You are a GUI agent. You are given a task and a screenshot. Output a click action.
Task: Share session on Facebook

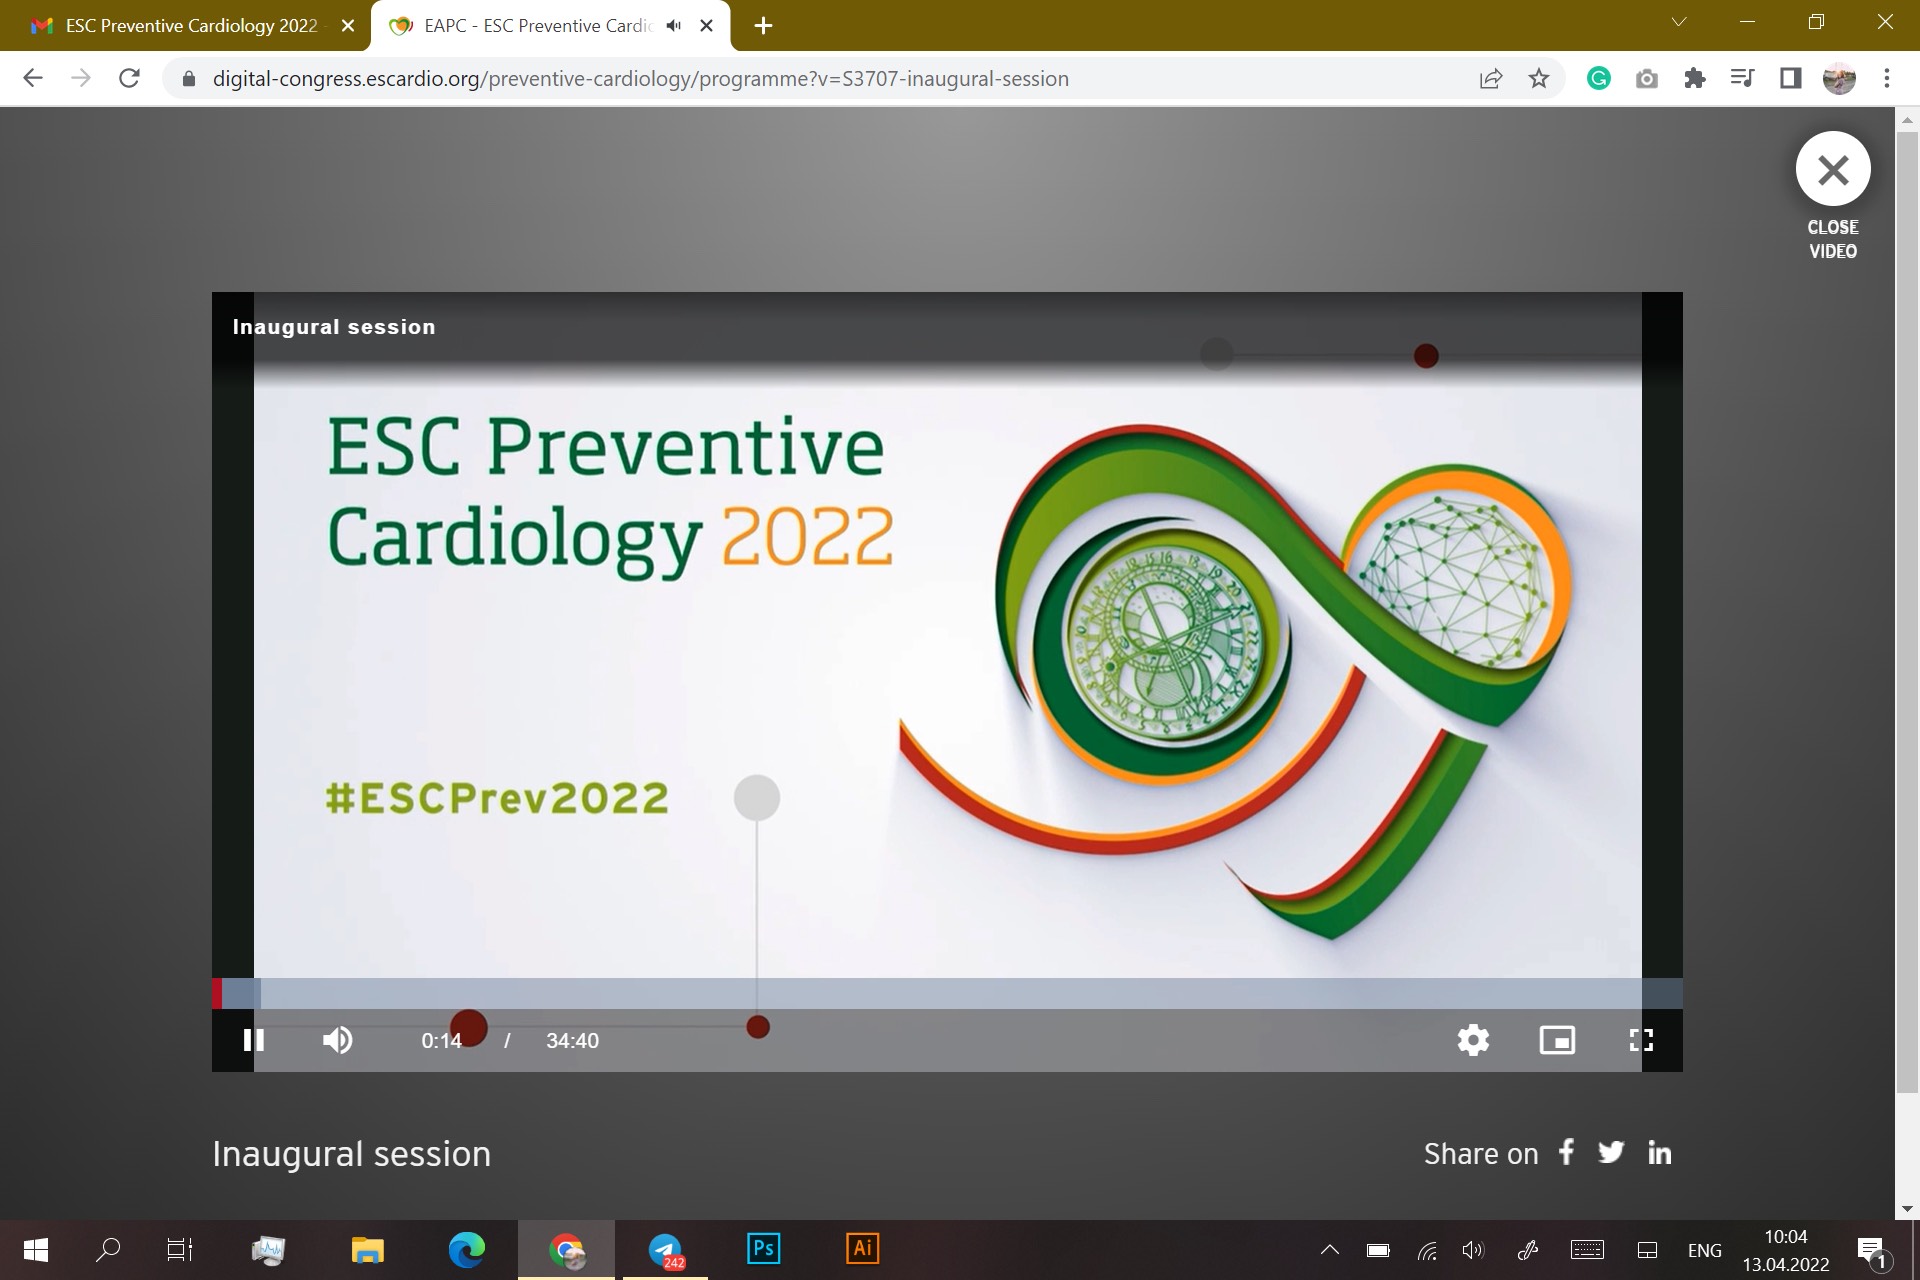[1567, 1152]
